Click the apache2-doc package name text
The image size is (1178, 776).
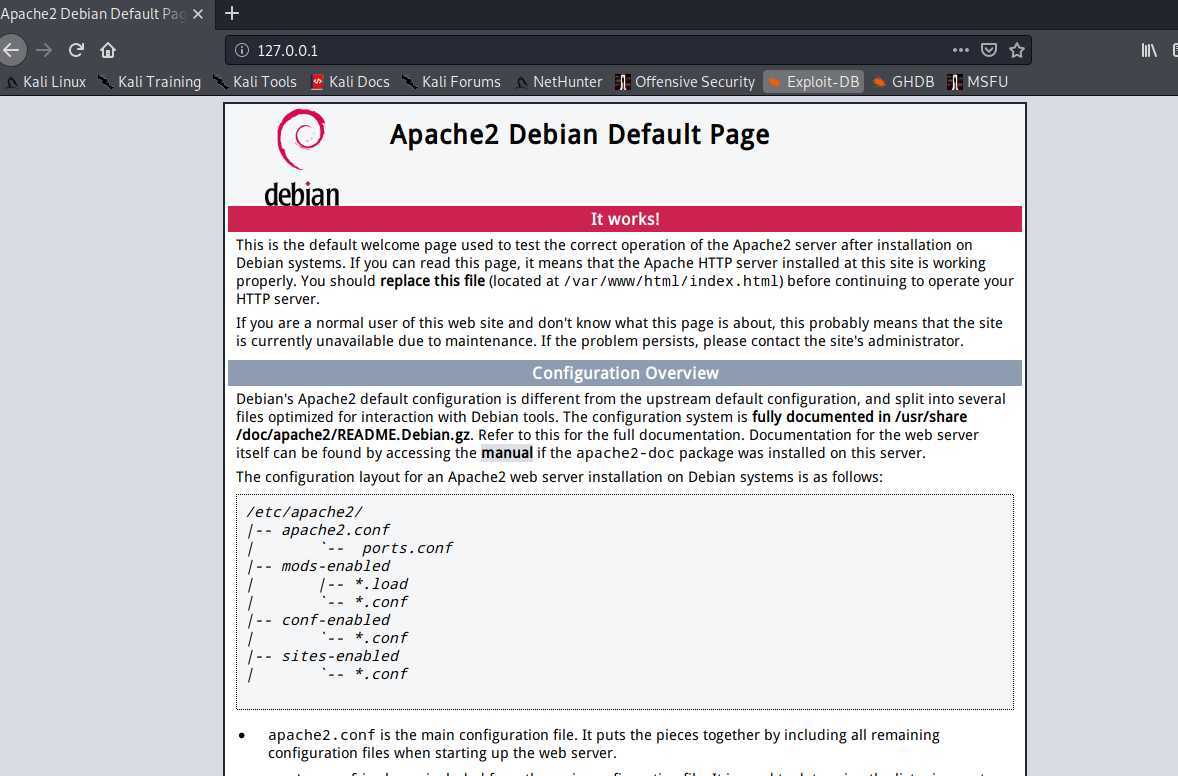[625, 453]
